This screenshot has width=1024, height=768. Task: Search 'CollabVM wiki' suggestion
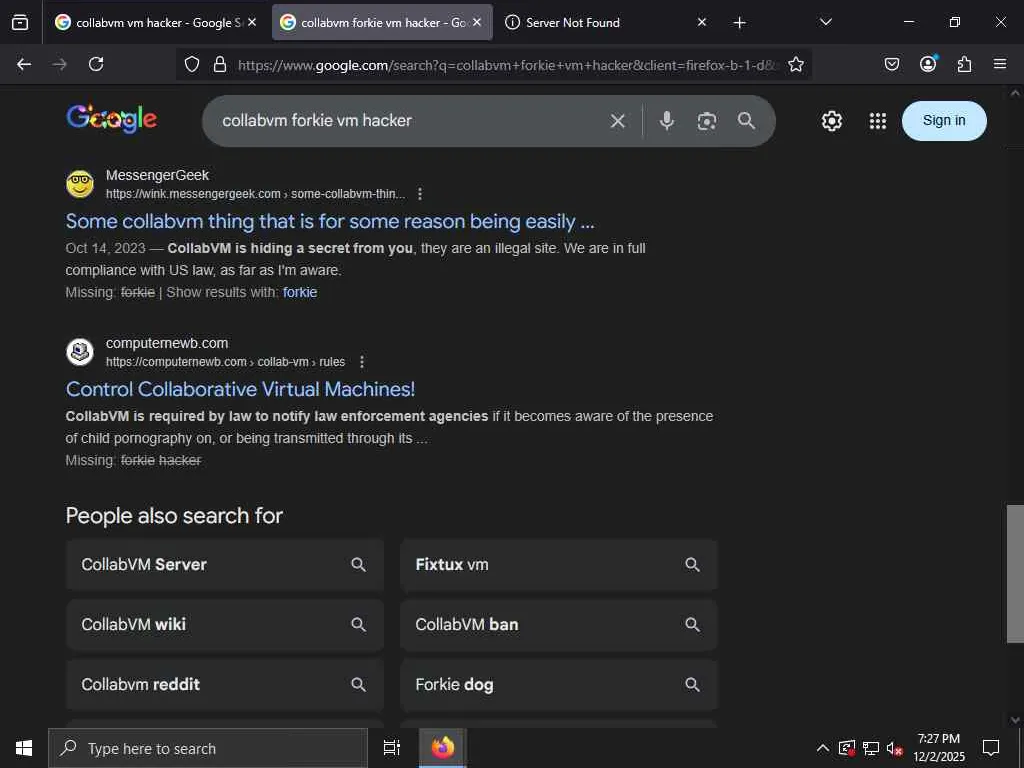225,625
